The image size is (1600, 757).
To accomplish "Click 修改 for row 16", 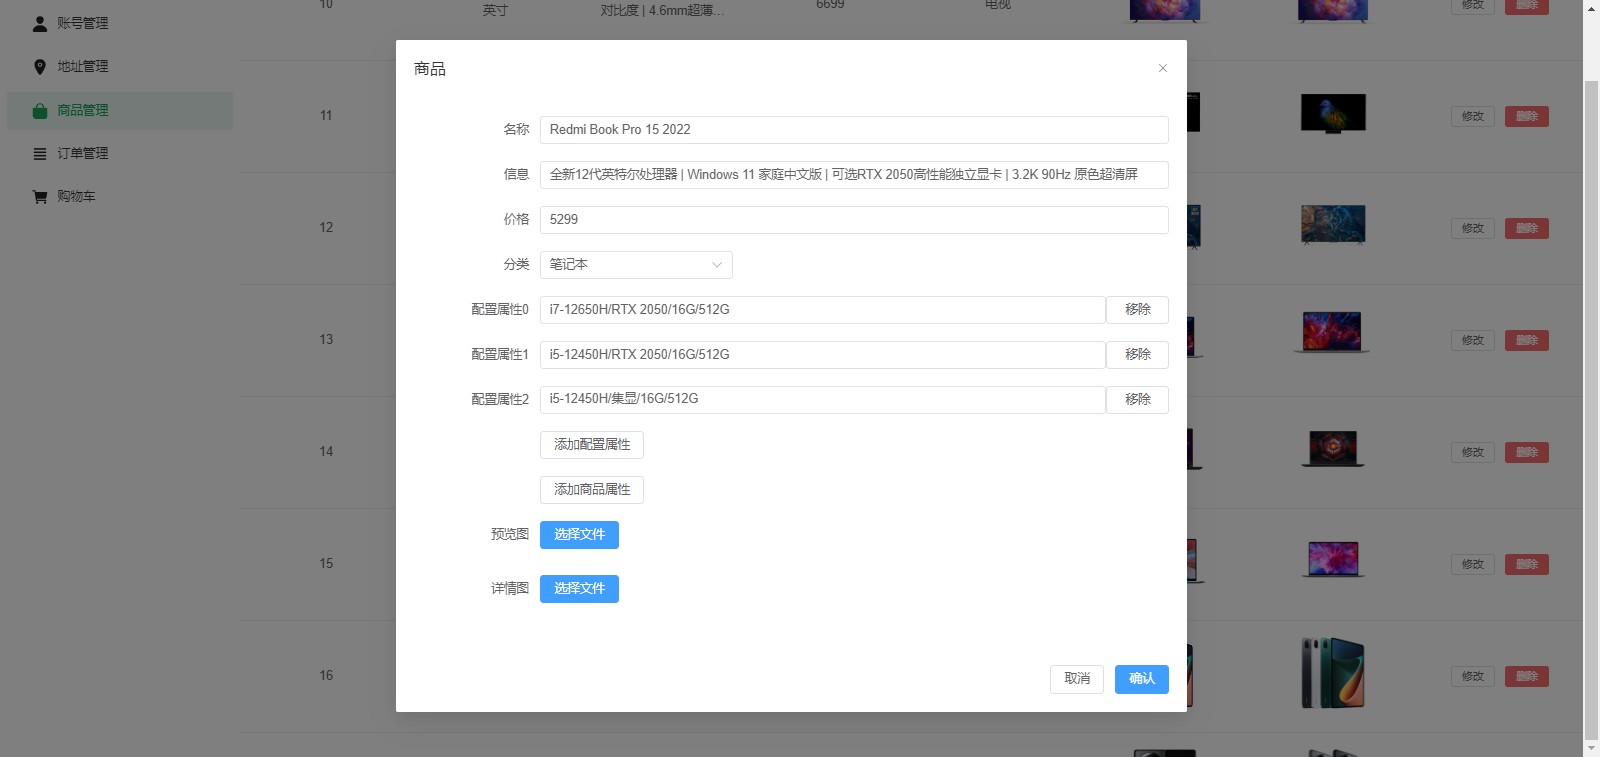I will pyautogui.click(x=1473, y=677).
